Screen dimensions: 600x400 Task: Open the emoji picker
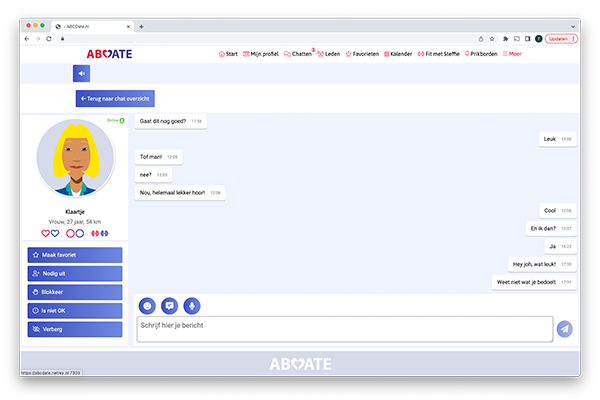tap(147, 306)
